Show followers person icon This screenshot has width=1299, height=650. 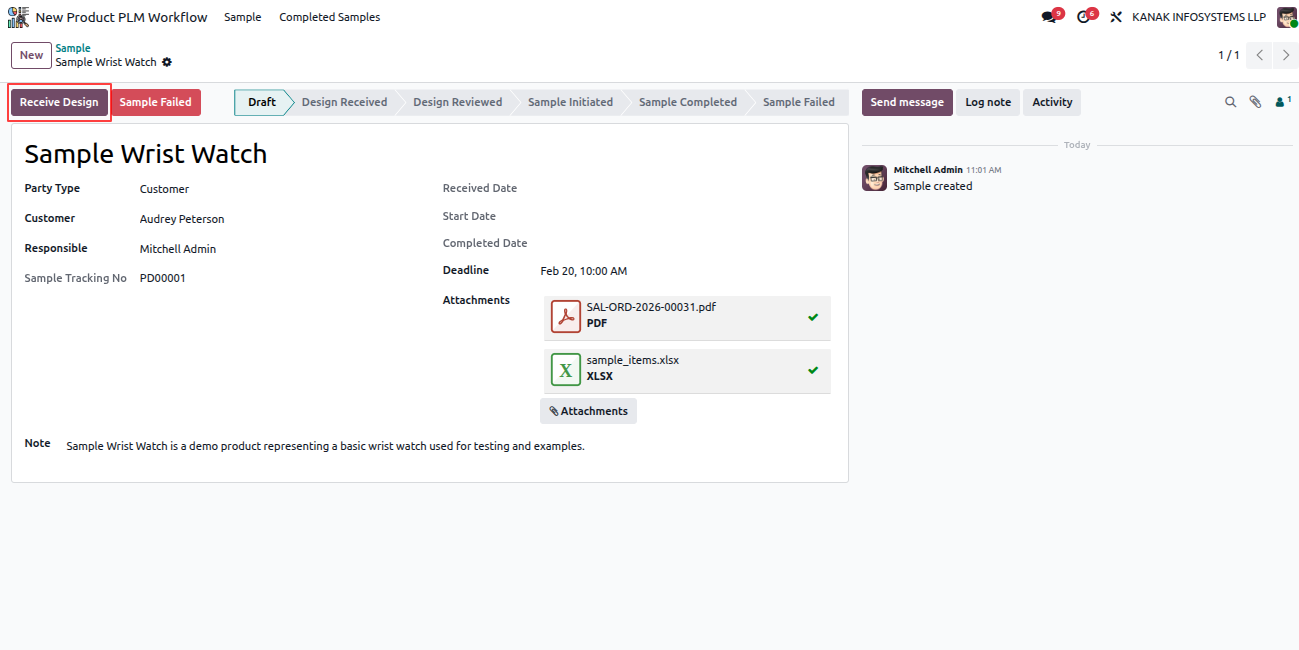pyautogui.click(x=1282, y=102)
